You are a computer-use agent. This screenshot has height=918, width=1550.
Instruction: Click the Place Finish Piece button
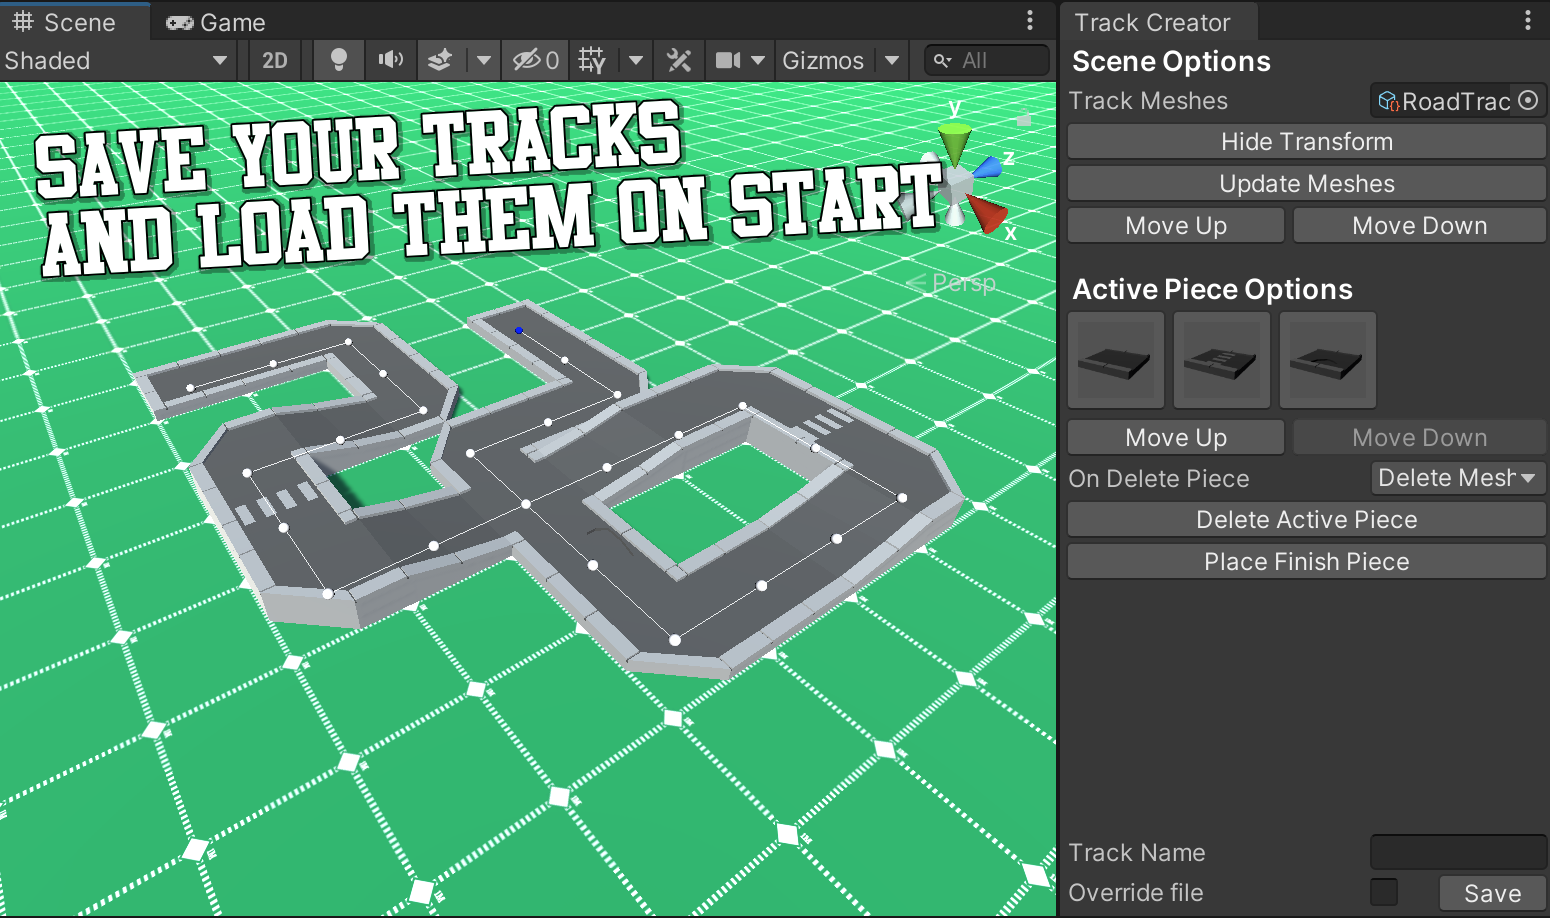1307,562
